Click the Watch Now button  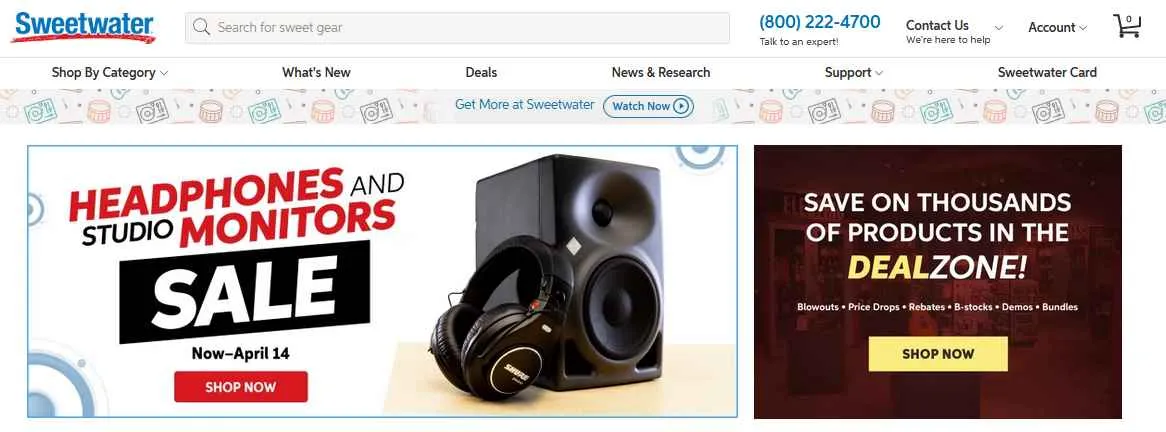(648, 106)
